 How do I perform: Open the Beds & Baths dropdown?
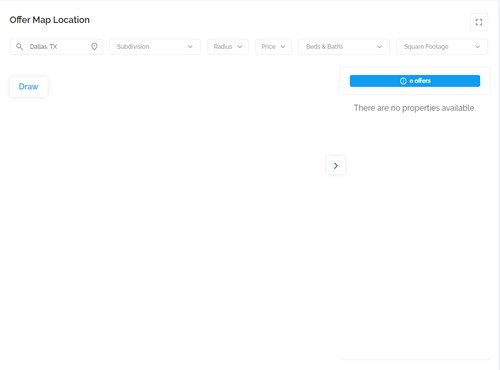click(x=344, y=47)
